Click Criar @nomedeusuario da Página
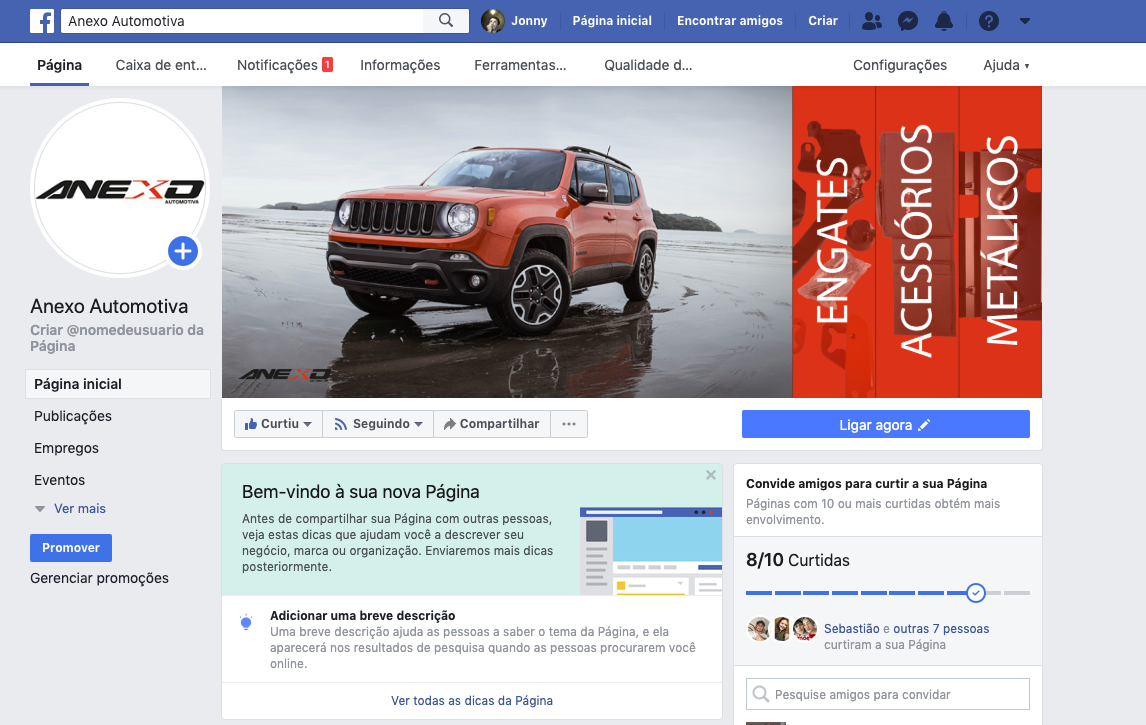This screenshot has height=725, width=1146. (117, 338)
